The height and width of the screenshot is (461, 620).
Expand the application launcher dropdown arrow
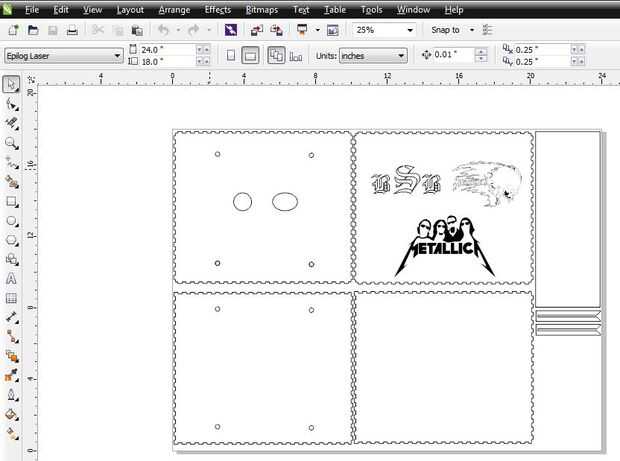pos(317,30)
